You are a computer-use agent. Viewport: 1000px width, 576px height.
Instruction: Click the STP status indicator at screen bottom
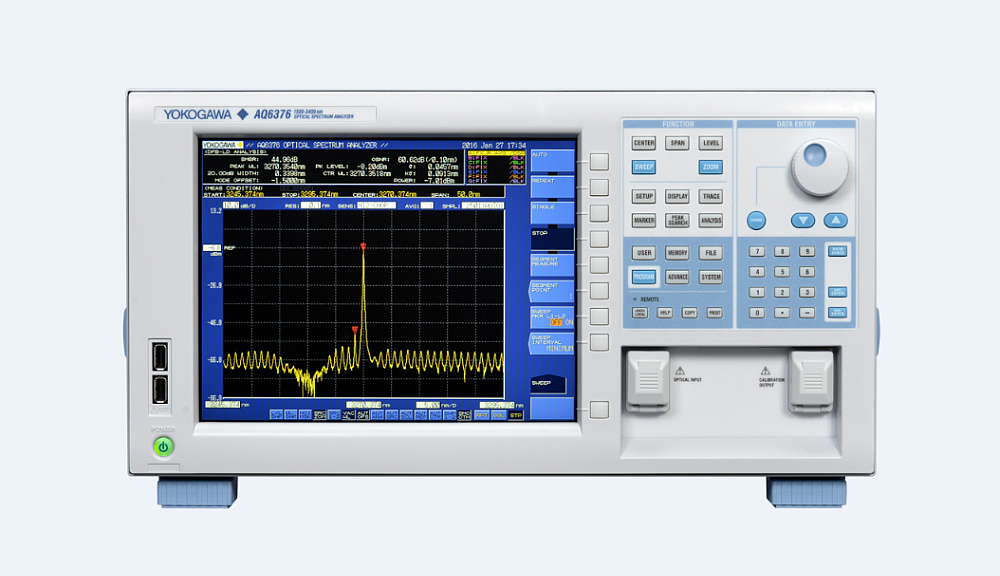point(515,414)
